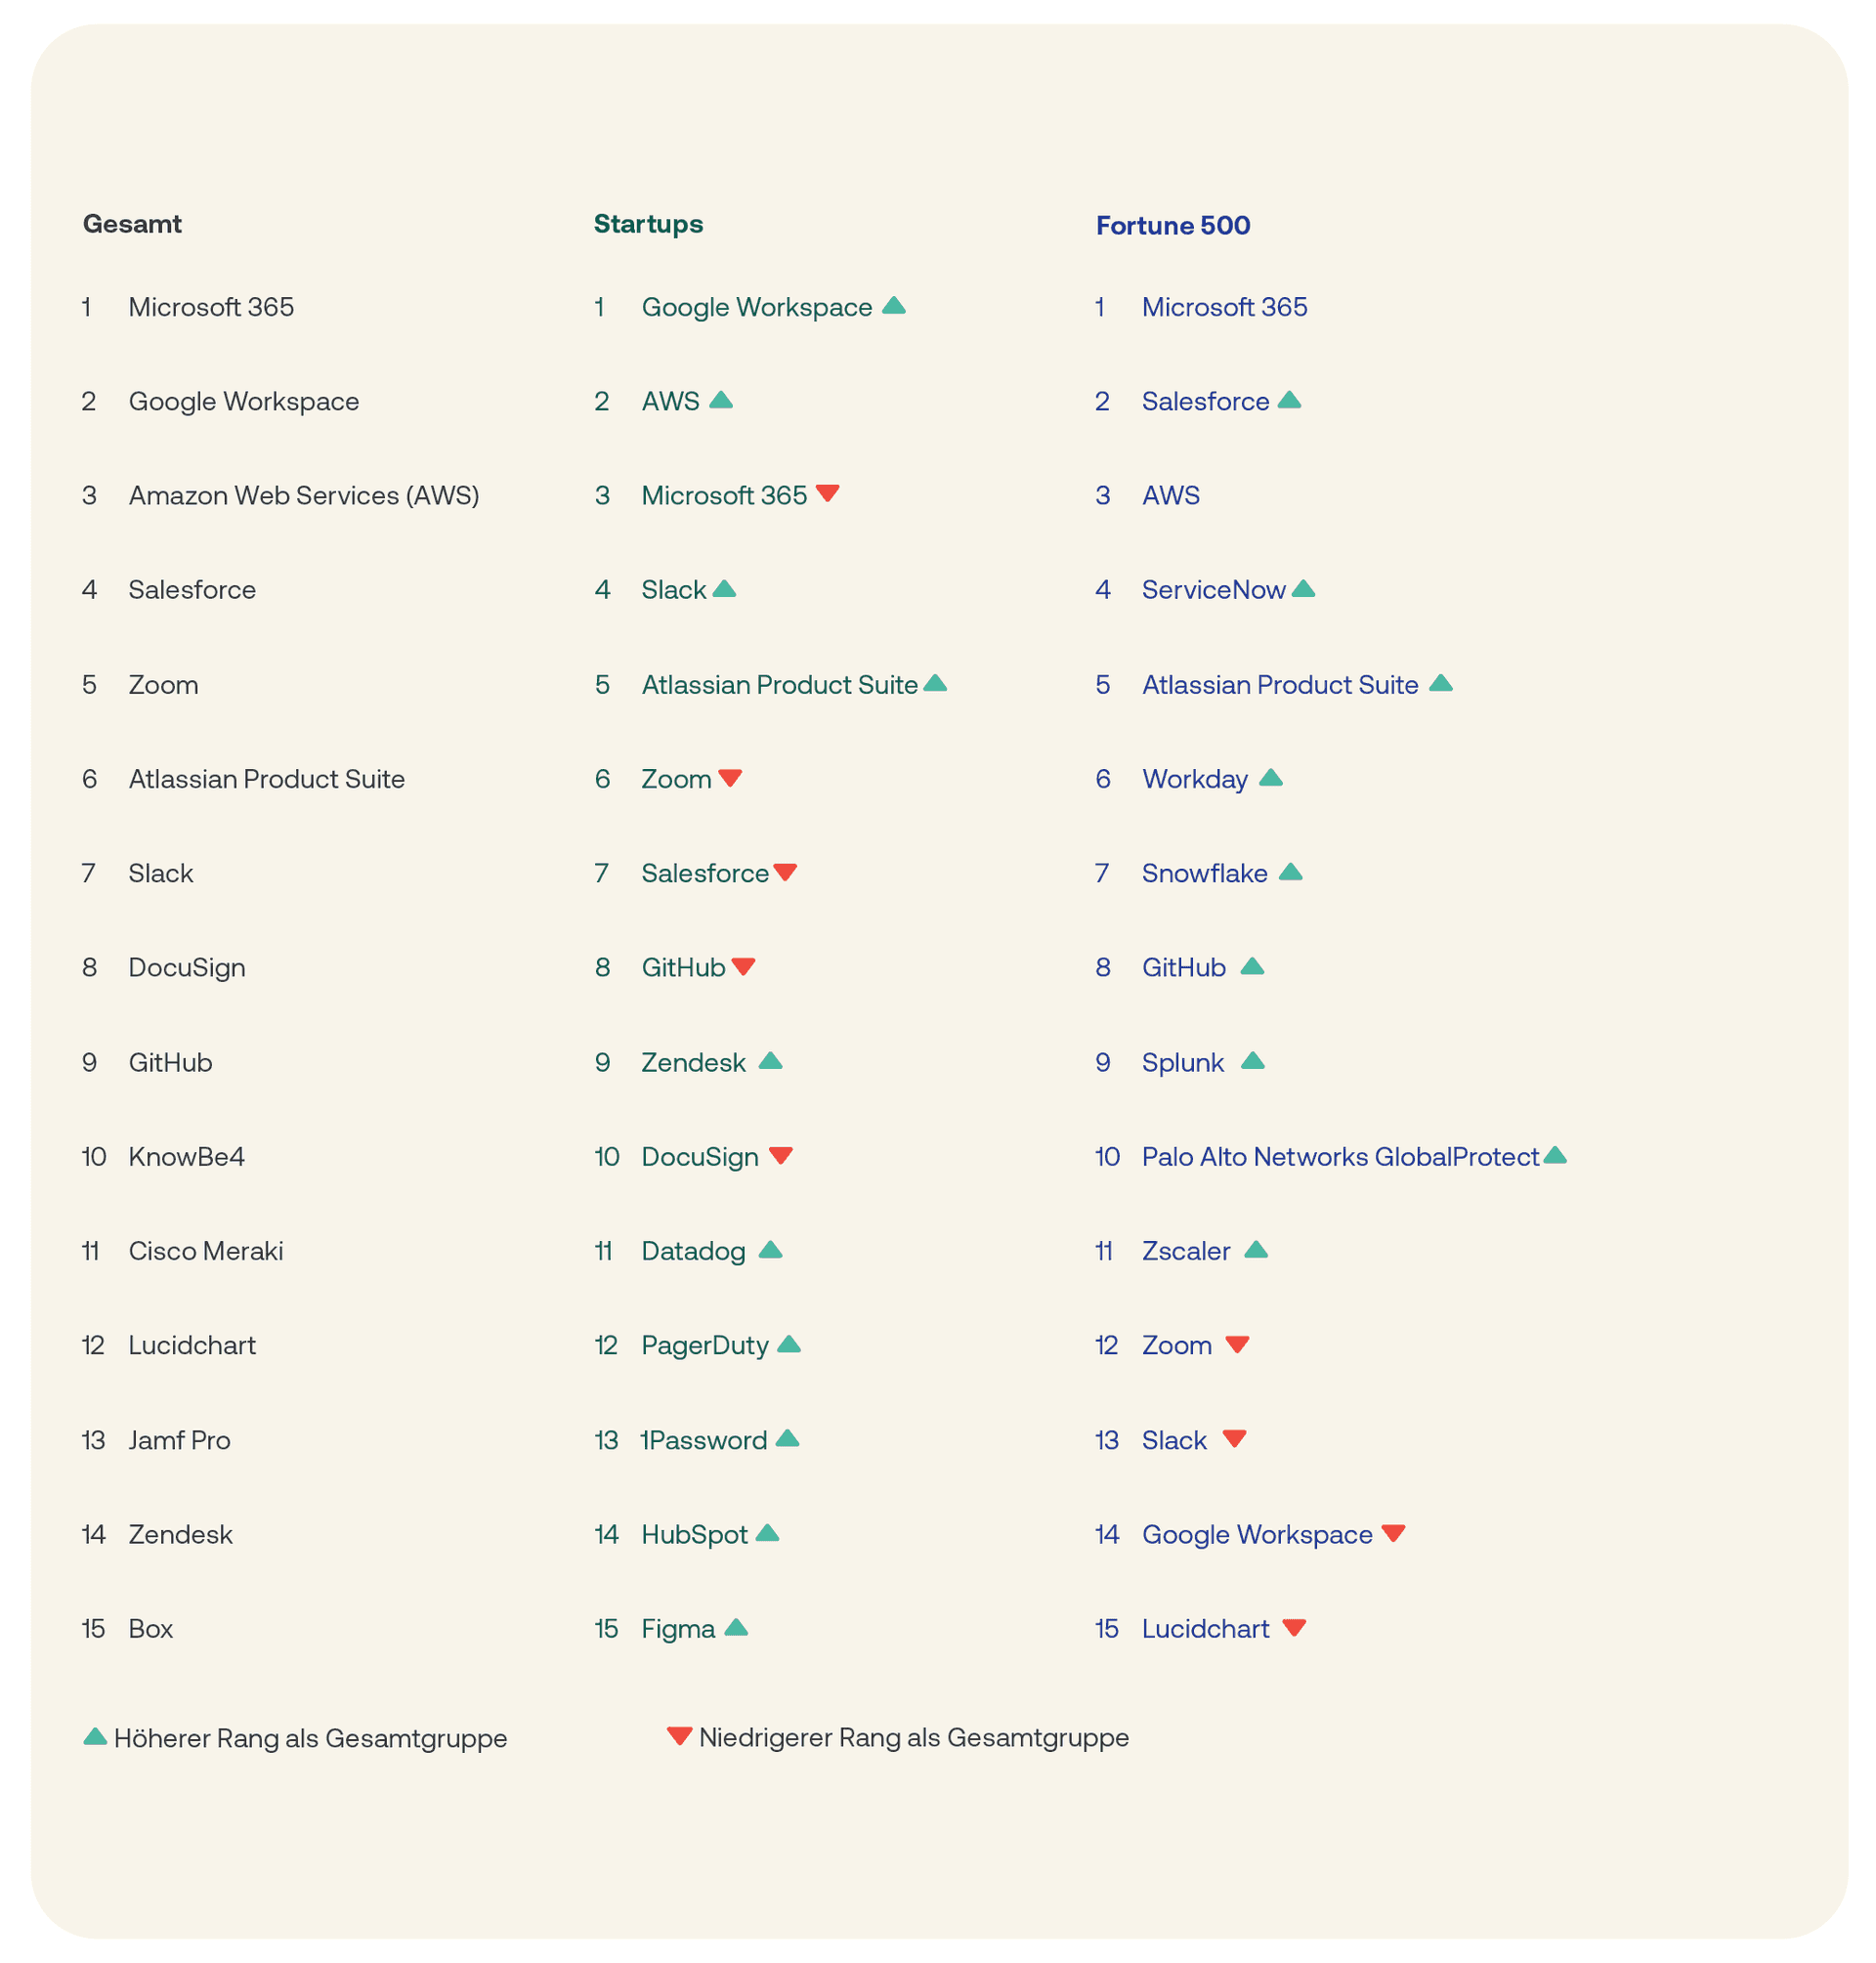Click the Datadog entry text
The height and width of the screenshot is (1963, 1876).
[693, 1251]
